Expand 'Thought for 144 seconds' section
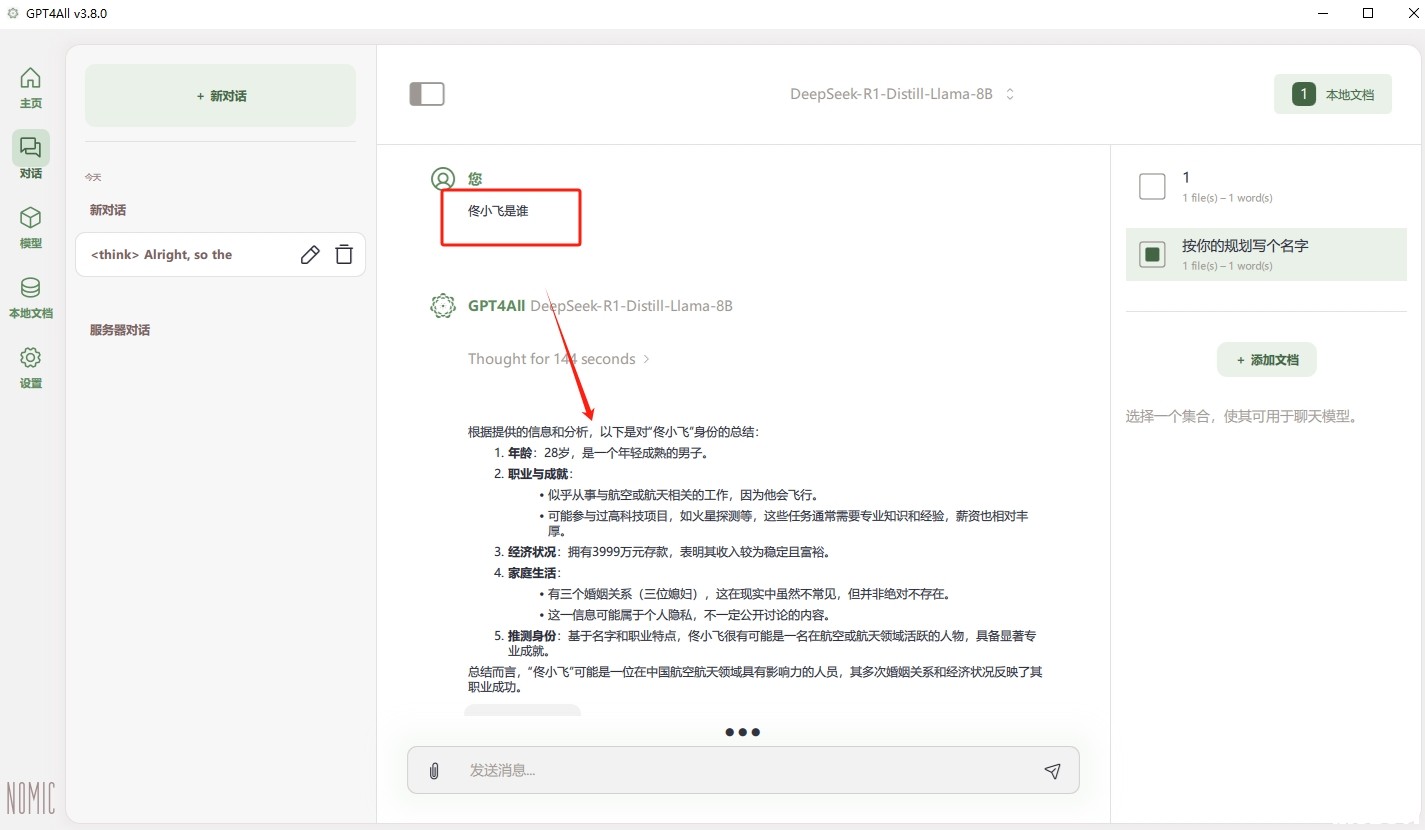The height and width of the screenshot is (830, 1425). pos(559,359)
